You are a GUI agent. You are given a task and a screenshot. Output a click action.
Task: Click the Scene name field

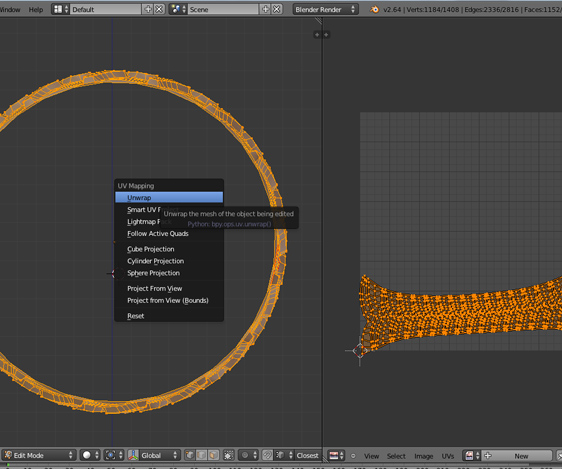(x=223, y=9)
